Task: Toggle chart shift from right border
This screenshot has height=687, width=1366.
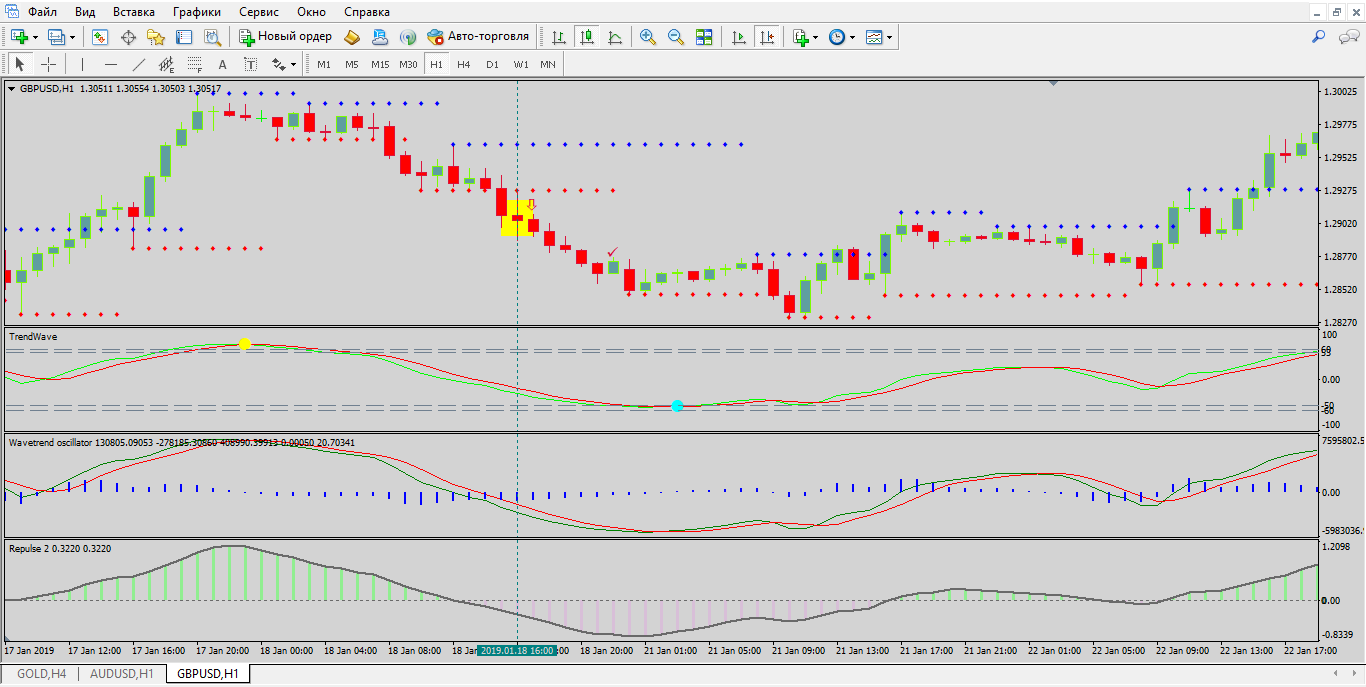Action: click(x=767, y=37)
